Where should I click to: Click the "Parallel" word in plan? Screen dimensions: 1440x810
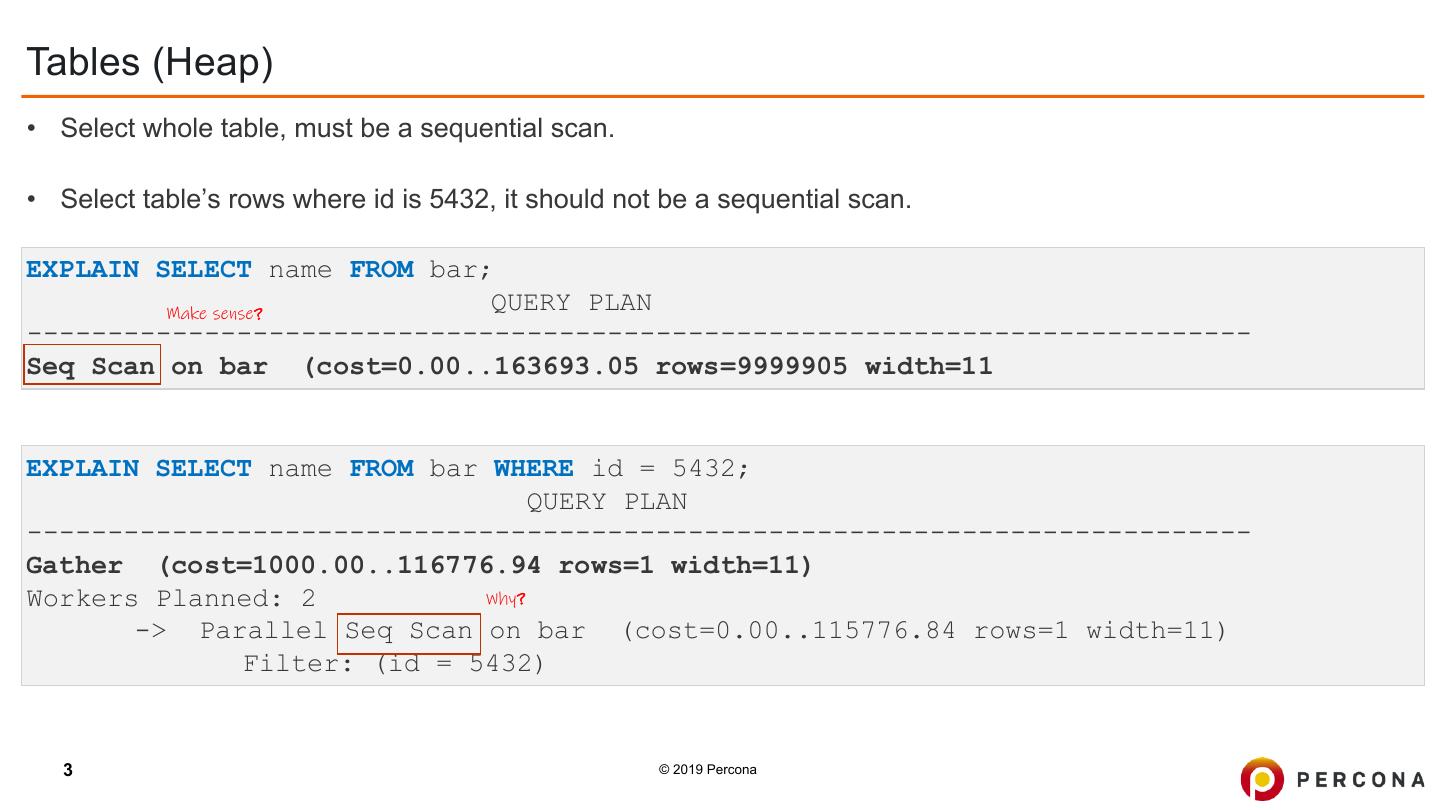263,631
